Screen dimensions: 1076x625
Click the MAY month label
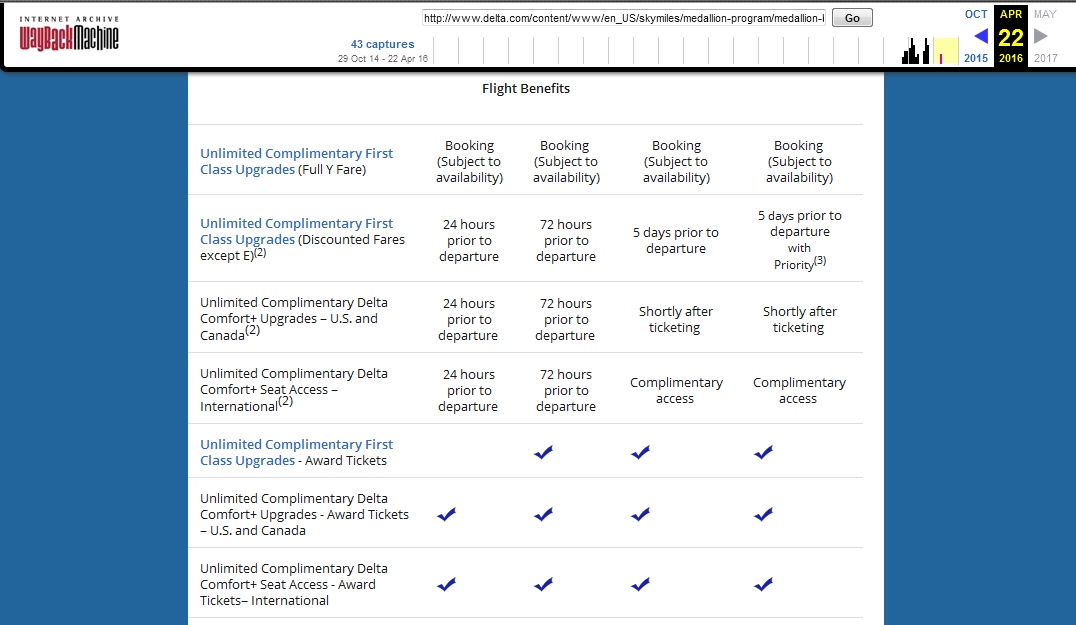point(1045,14)
